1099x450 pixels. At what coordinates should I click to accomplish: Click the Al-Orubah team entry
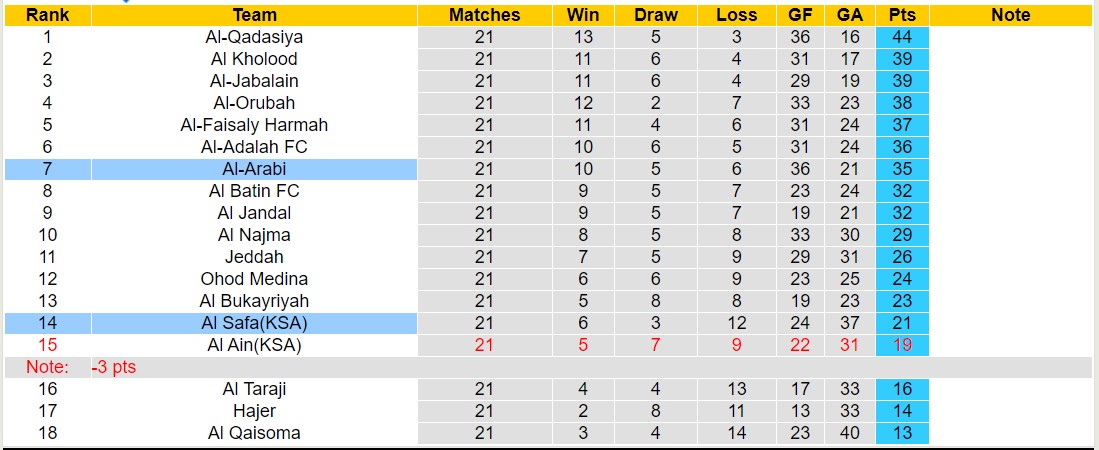point(254,103)
